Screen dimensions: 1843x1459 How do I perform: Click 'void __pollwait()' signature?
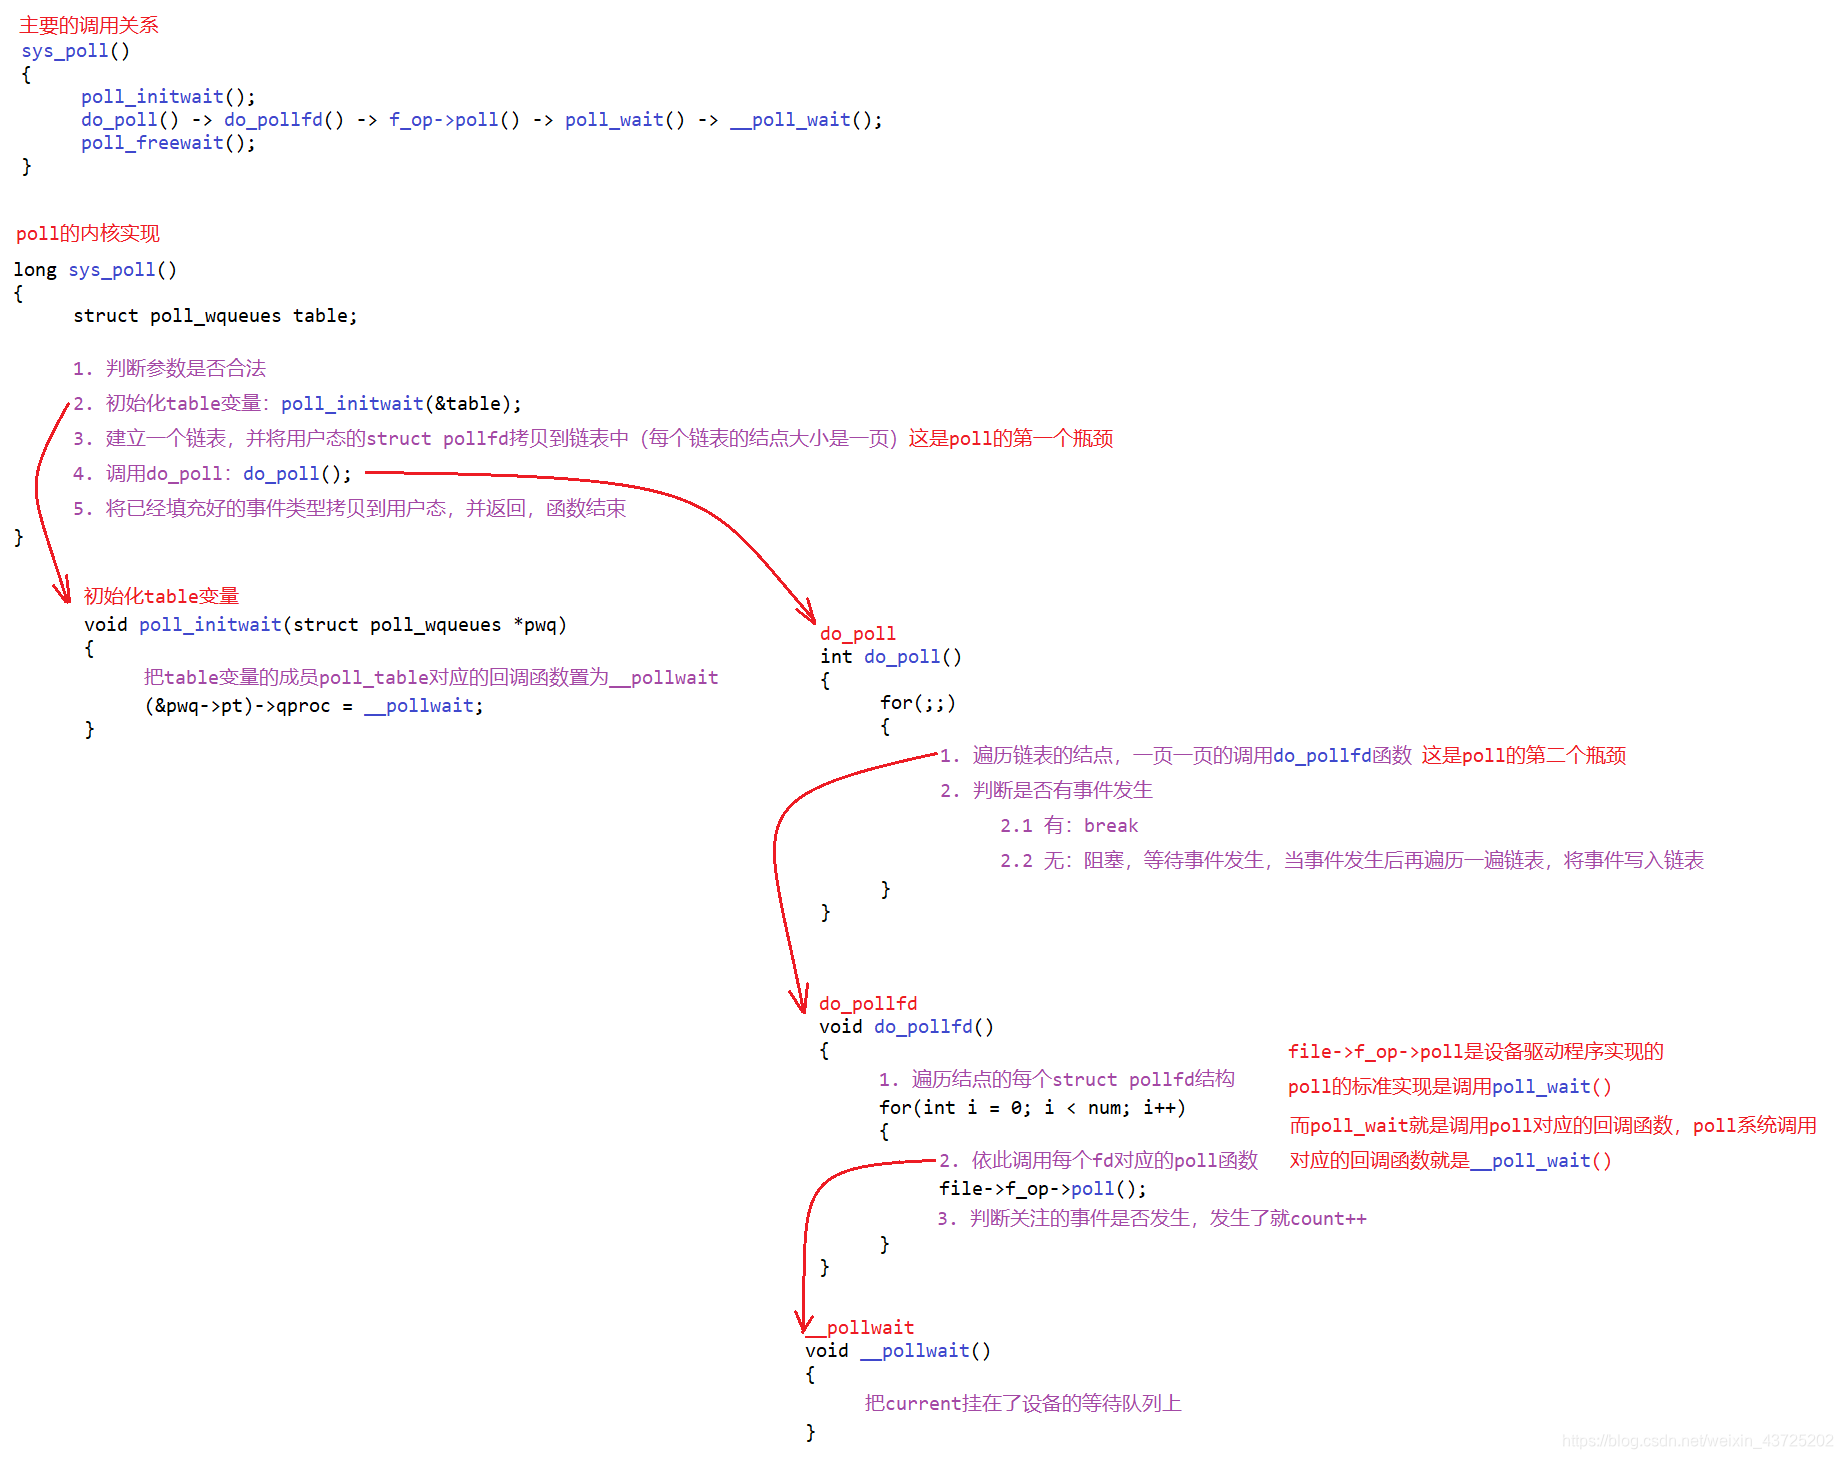tap(898, 1350)
